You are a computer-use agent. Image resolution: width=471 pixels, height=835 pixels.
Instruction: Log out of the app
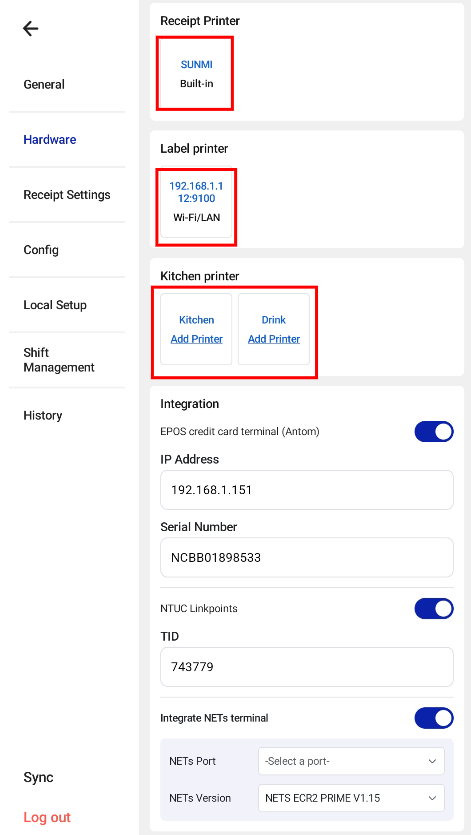(x=47, y=817)
